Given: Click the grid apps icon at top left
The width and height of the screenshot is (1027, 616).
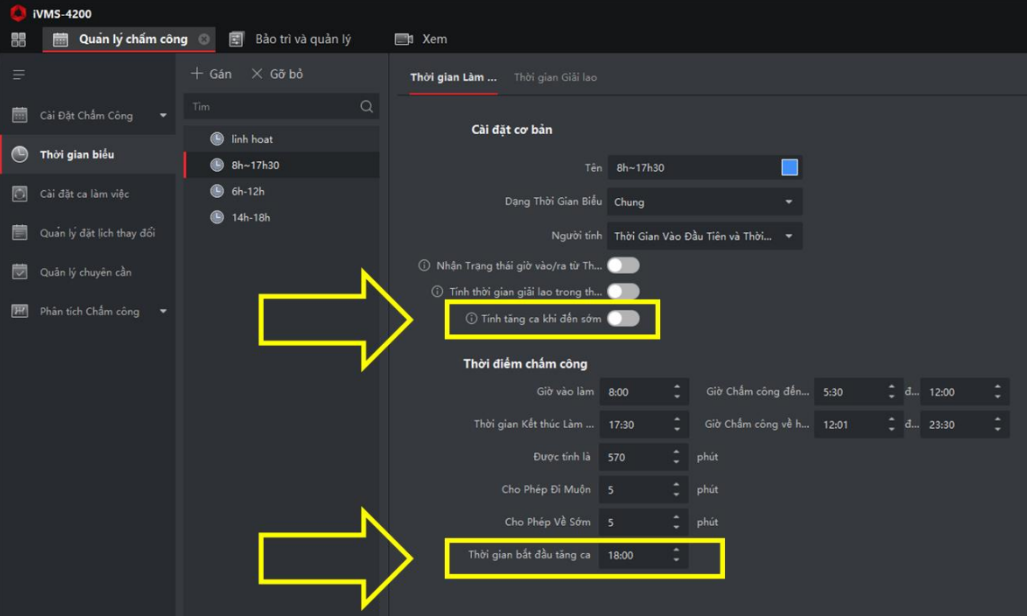Looking at the screenshot, I should 18,39.
